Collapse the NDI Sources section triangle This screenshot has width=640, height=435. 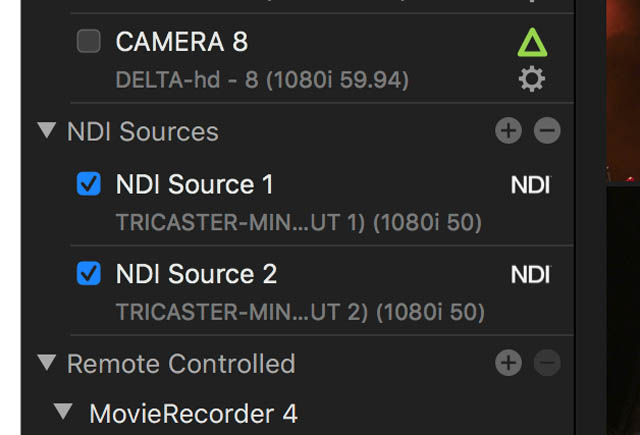47,130
